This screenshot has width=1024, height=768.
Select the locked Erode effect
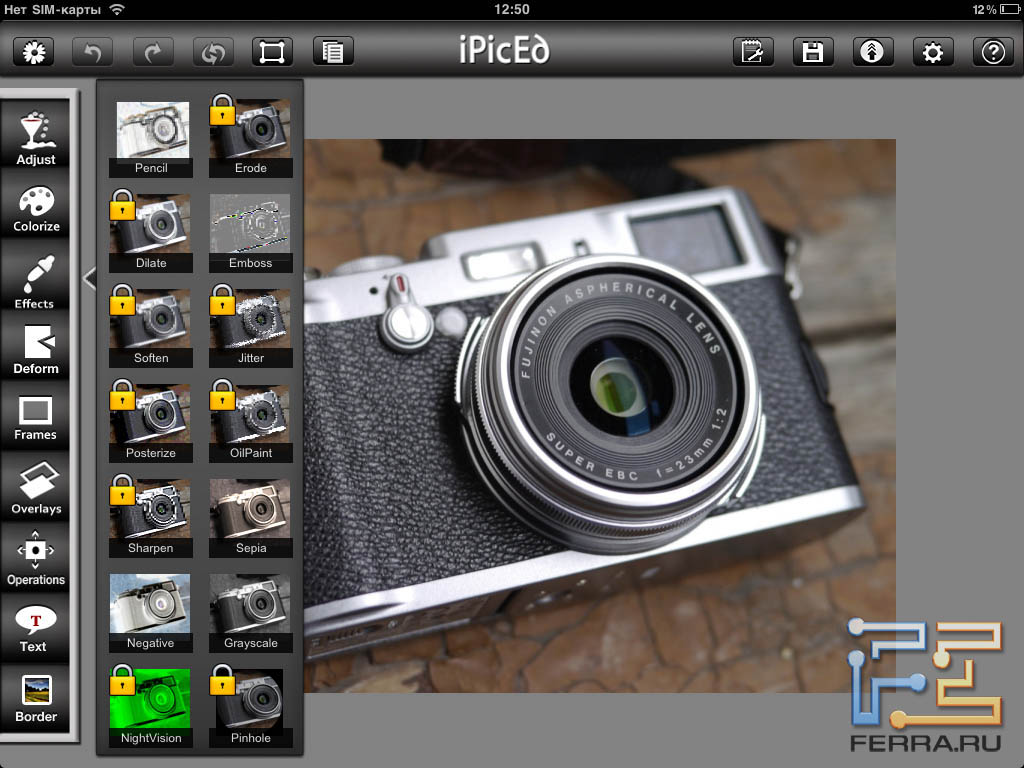pyautogui.click(x=251, y=138)
